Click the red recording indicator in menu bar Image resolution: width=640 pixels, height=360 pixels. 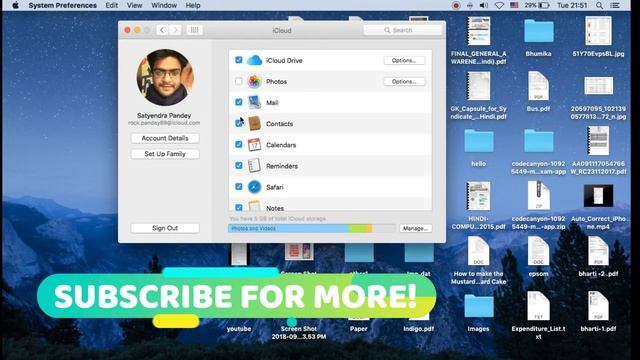pos(456,5)
